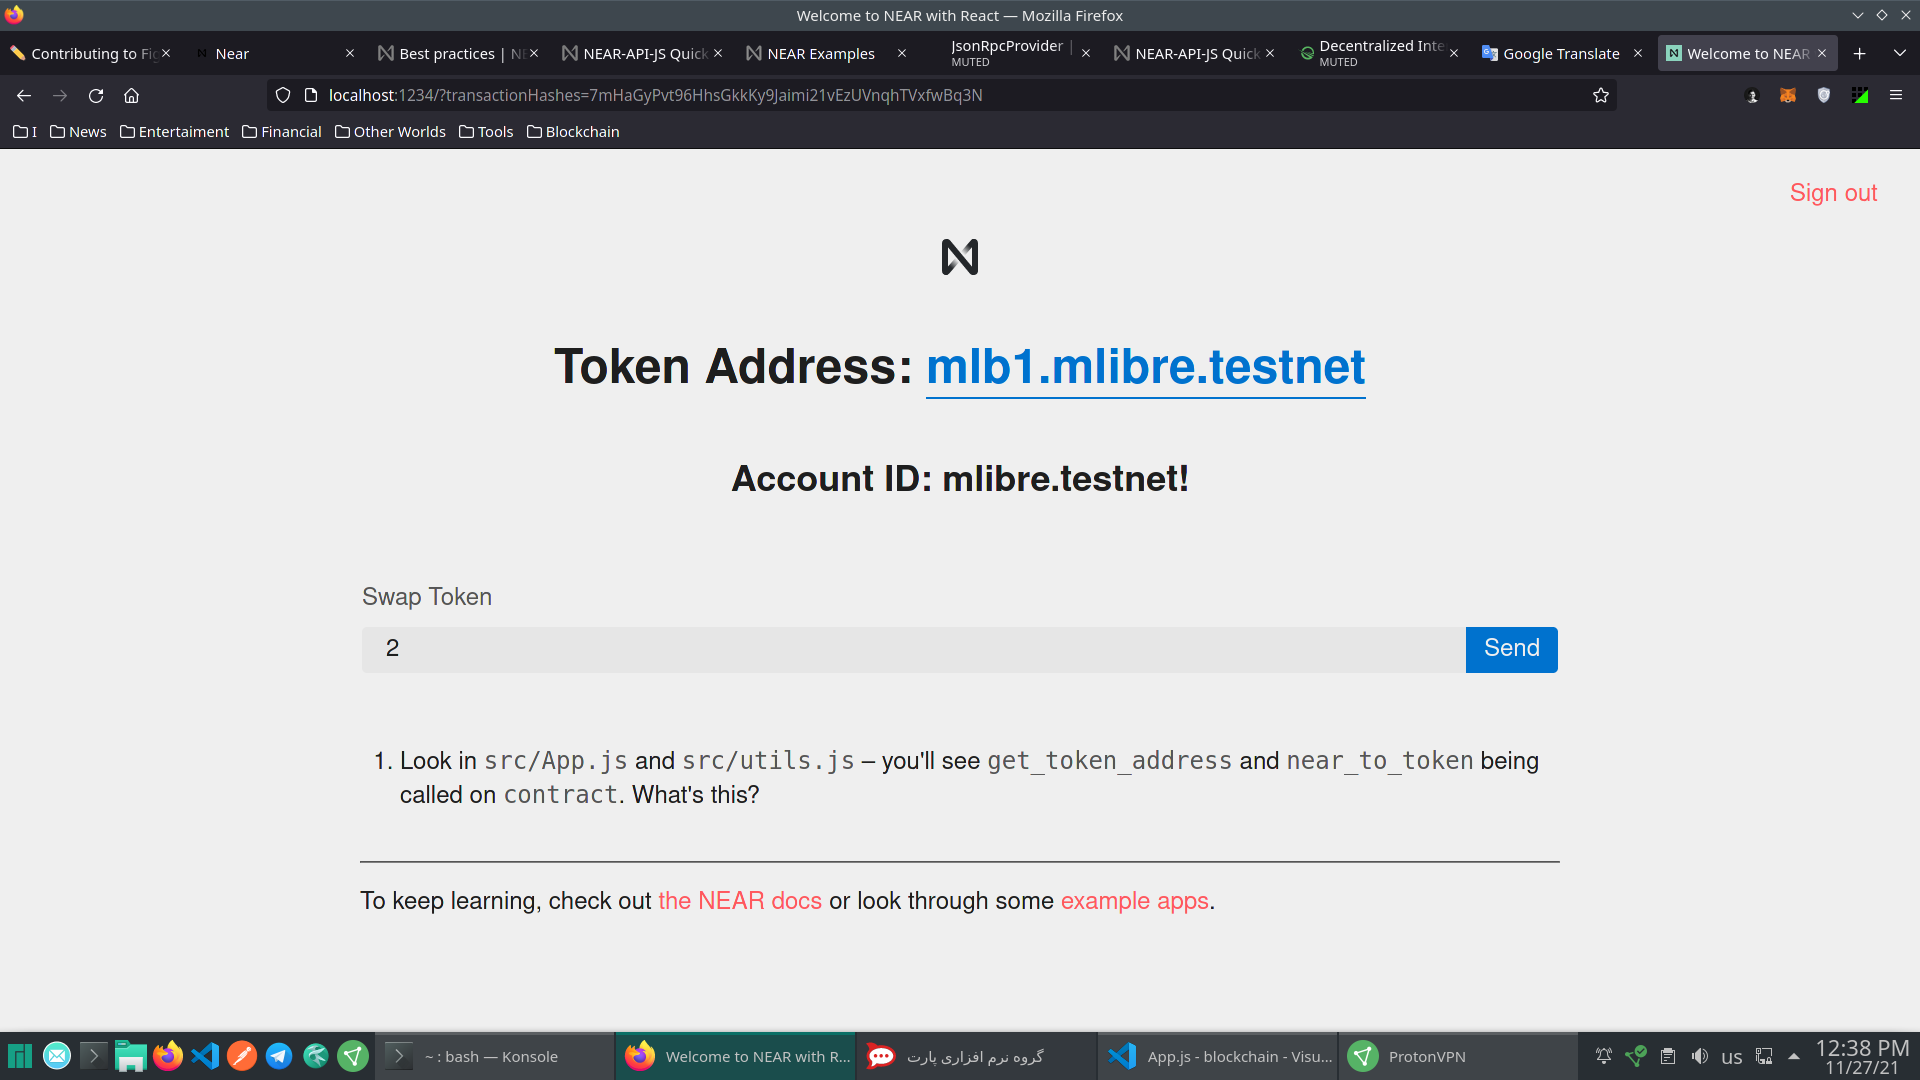Open the Financial bookmarks folder
This screenshot has width=1920, height=1080.
[x=282, y=132]
